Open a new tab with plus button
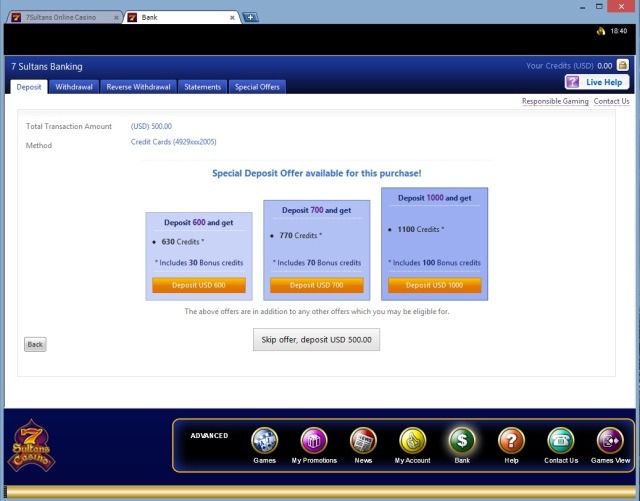The height and width of the screenshot is (501, 640). click(x=250, y=17)
